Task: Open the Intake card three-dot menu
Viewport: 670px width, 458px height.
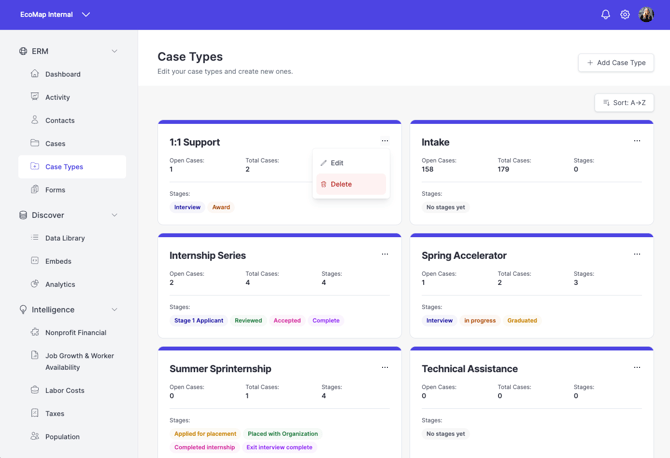Action: pyautogui.click(x=637, y=141)
